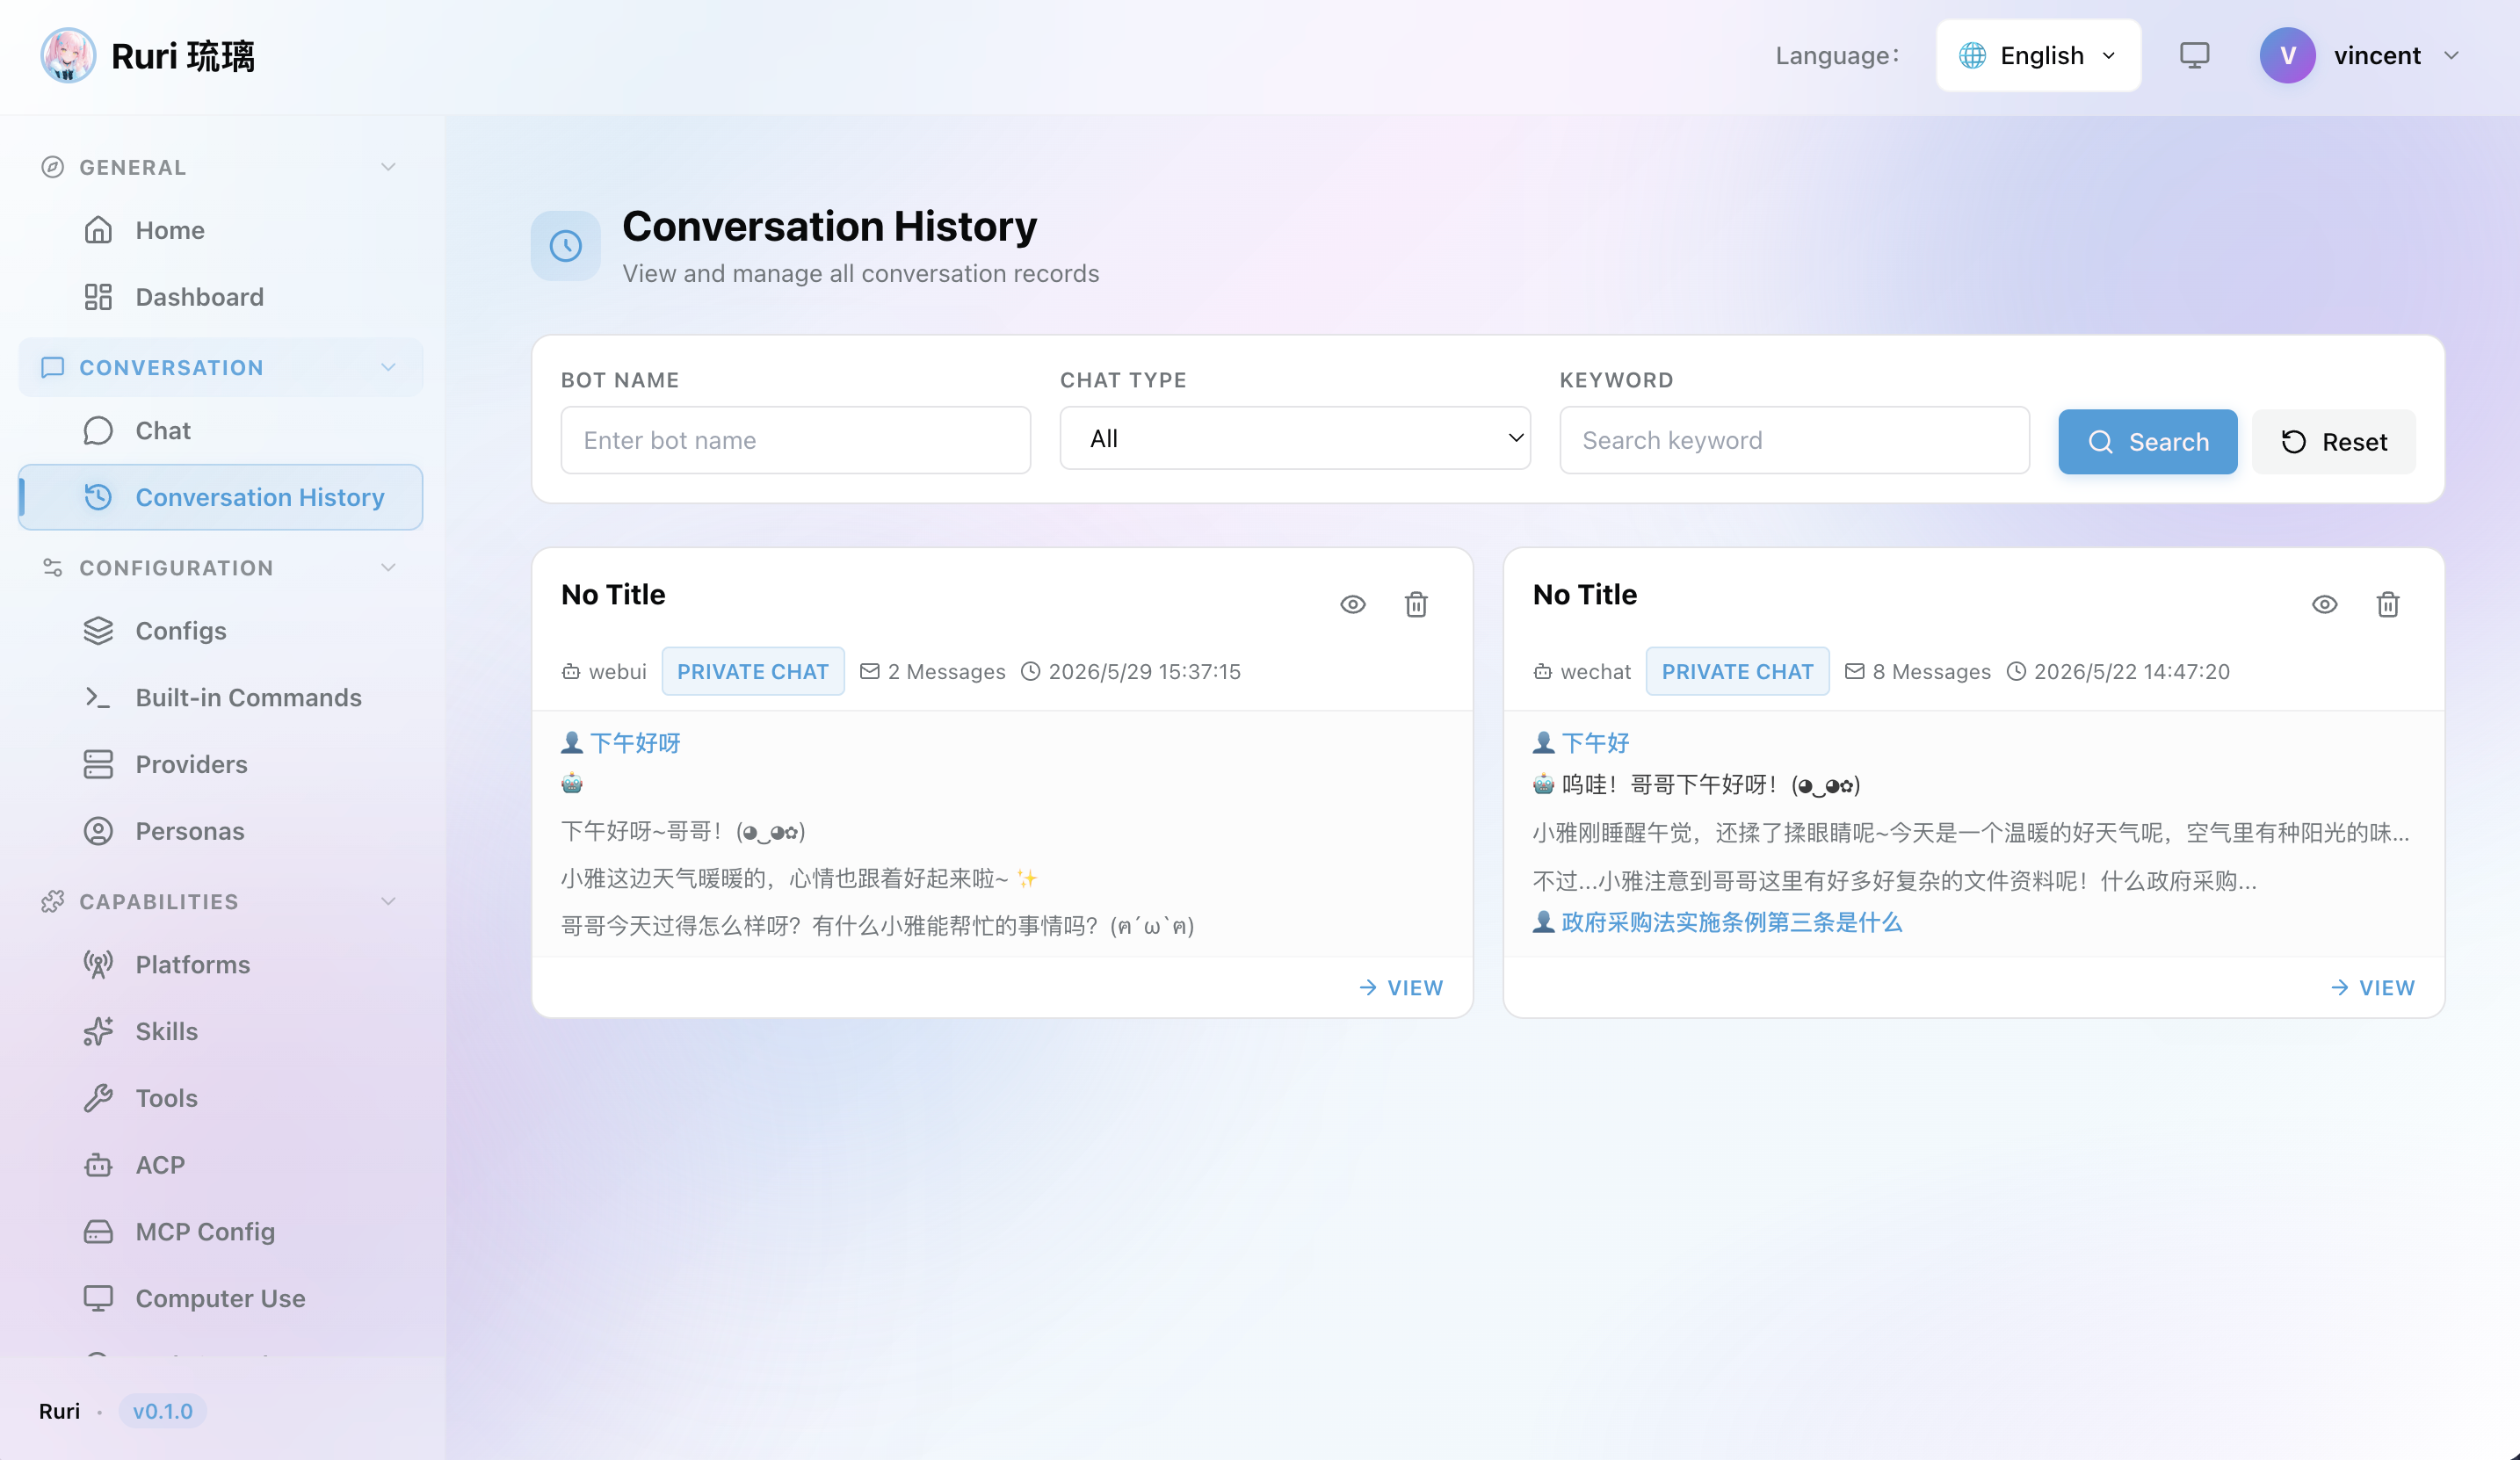Collapse the CONVERSATION section chevron
This screenshot has width=2520, height=1460.
tap(388, 367)
